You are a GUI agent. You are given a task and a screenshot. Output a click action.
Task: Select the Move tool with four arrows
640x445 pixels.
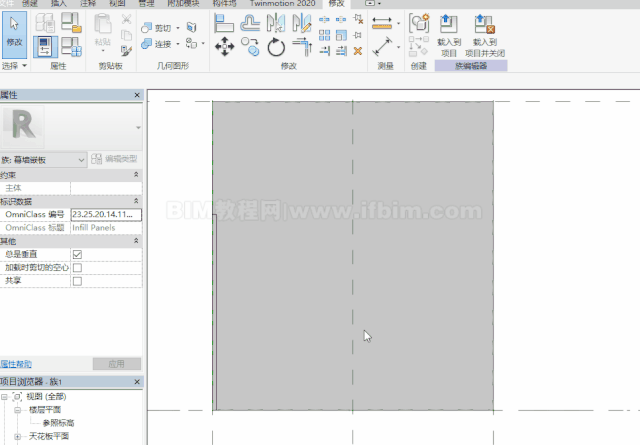(x=224, y=47)
